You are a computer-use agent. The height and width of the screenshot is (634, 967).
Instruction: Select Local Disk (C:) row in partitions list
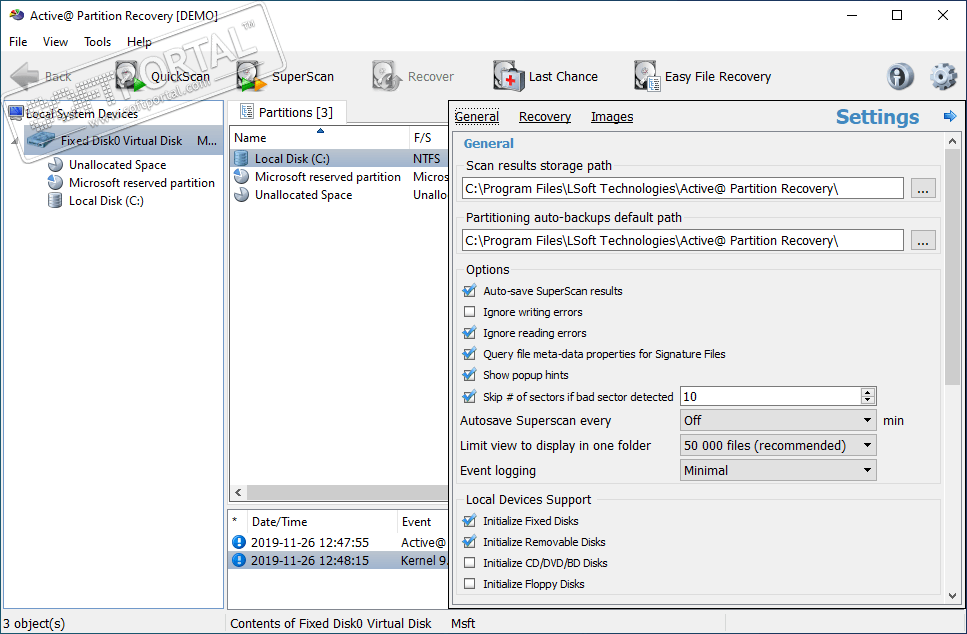[339, 158]
